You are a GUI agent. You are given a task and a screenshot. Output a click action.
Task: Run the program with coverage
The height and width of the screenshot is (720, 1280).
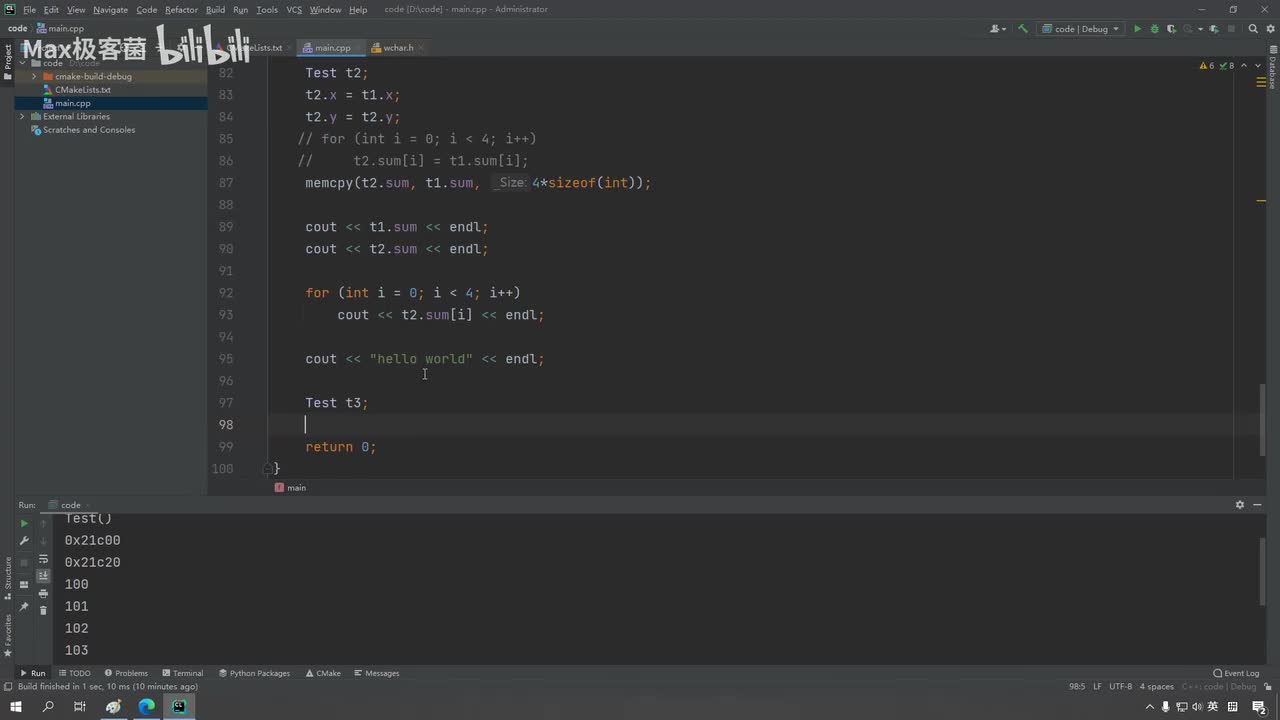[x=1173, y=29]
